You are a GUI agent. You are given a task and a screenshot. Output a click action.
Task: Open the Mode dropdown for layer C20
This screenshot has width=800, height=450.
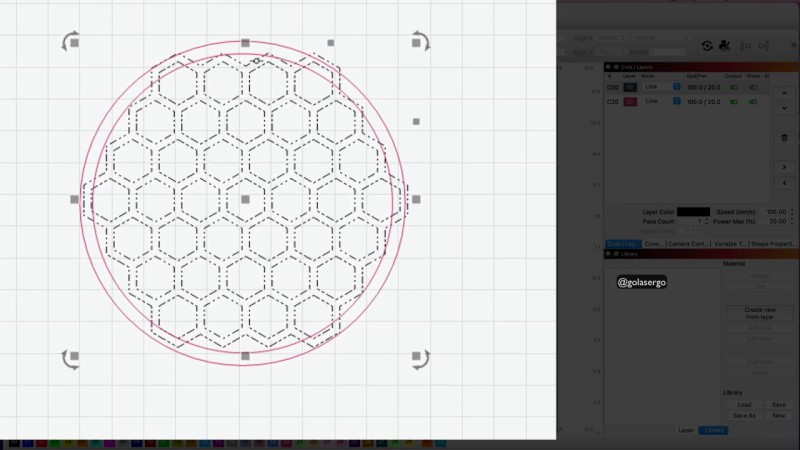coord(676,101)
